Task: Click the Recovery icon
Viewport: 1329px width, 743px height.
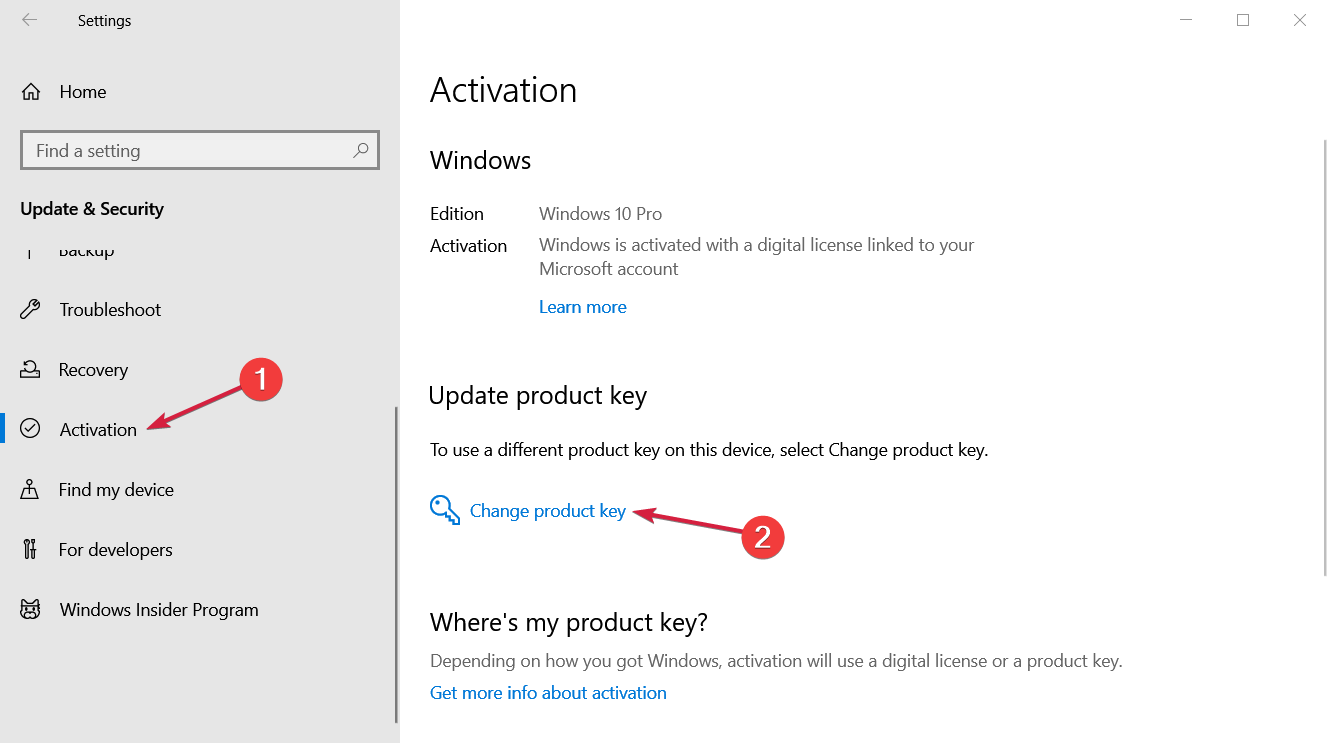Action: (30, 369)
